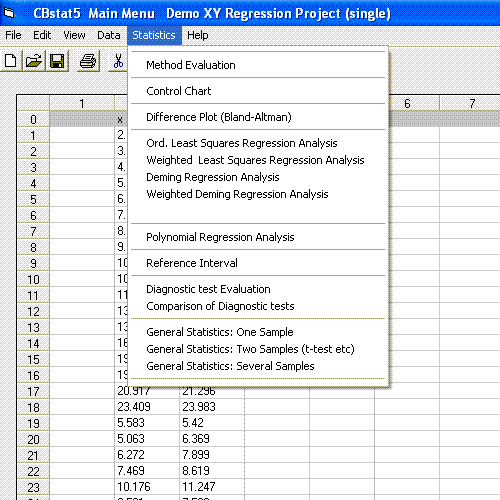Open Diagnostic test Evaluation
This screenshot has width=500, height=500.
pos(258,289)
